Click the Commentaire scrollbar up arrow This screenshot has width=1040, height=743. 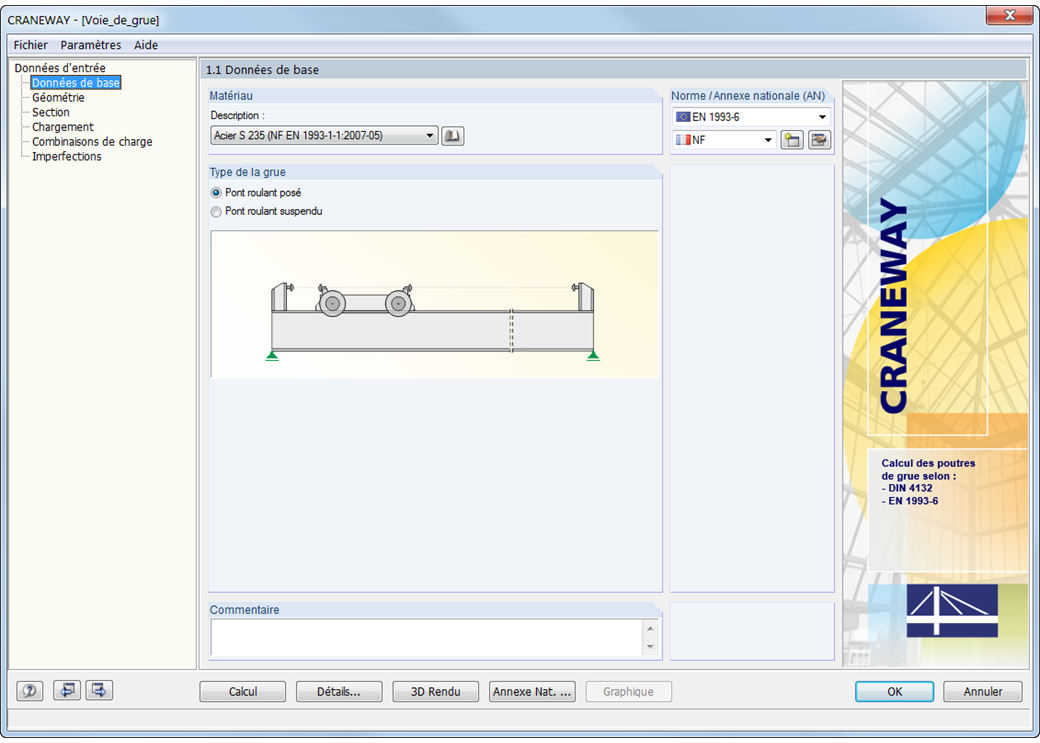(x=651, y=628)
